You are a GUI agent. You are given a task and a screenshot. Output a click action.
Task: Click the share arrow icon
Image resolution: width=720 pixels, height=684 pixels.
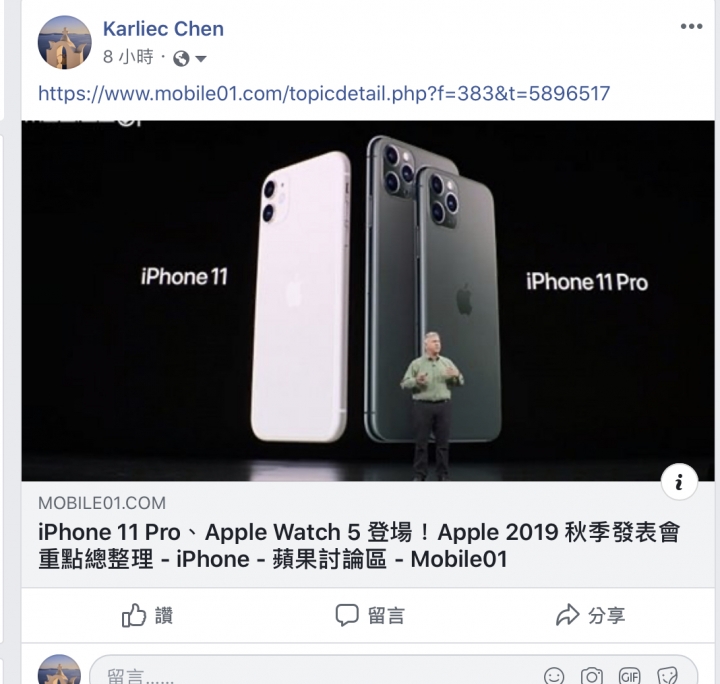pos(568,615)
